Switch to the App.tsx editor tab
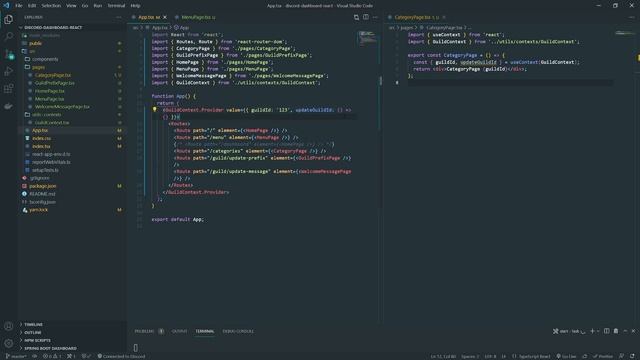This screenshot has height=360, width=640. (149, 17)
